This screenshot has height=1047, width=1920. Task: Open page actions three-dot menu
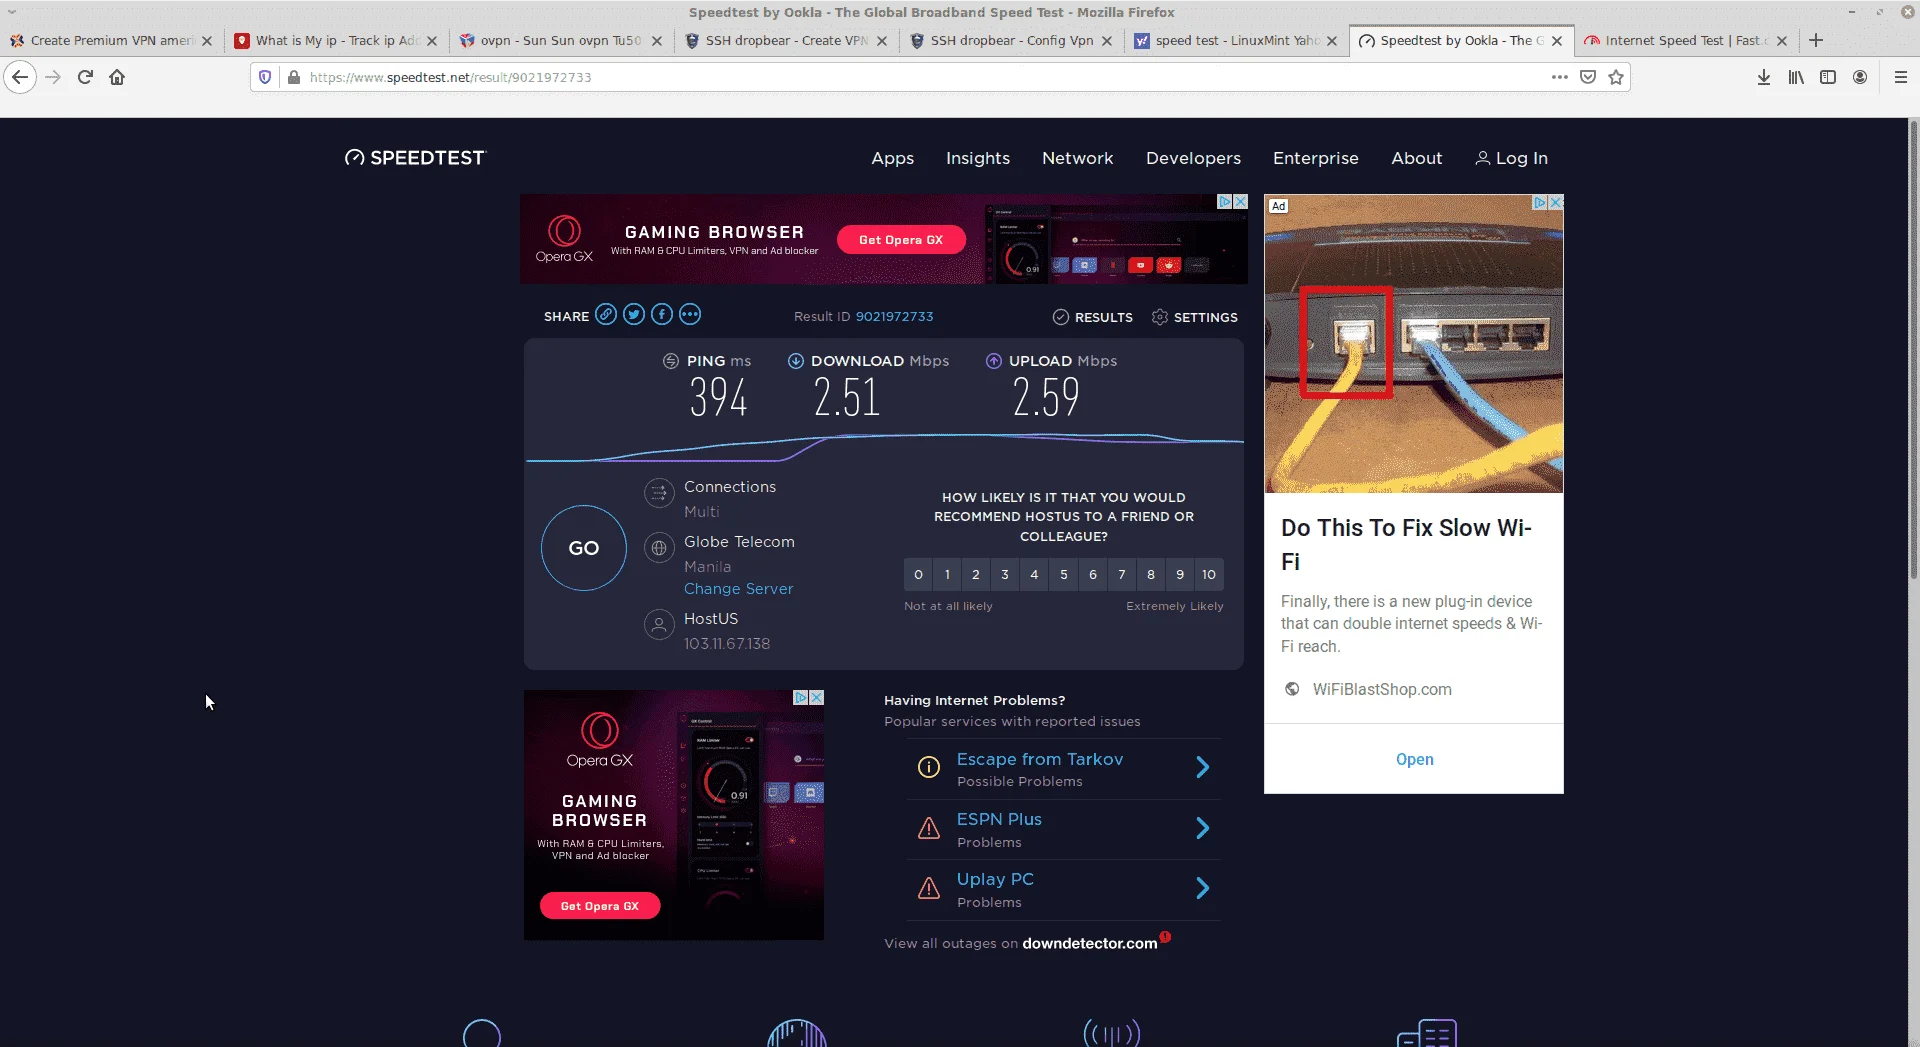(x=1559, y=77)
